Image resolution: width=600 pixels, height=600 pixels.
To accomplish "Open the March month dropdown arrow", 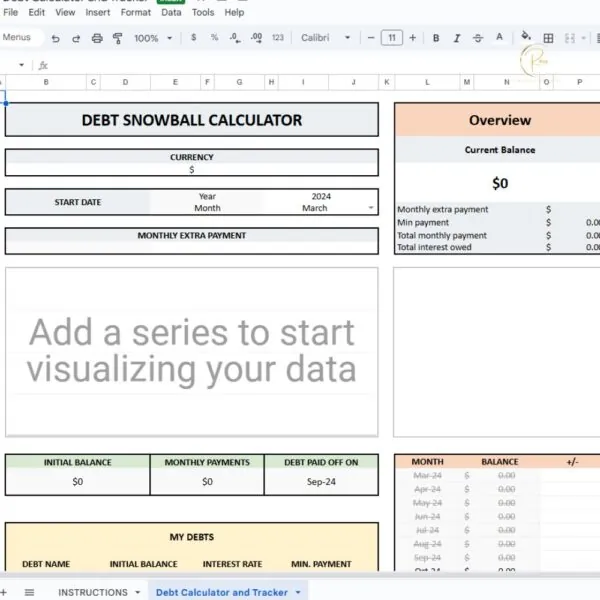I will 370,208.
